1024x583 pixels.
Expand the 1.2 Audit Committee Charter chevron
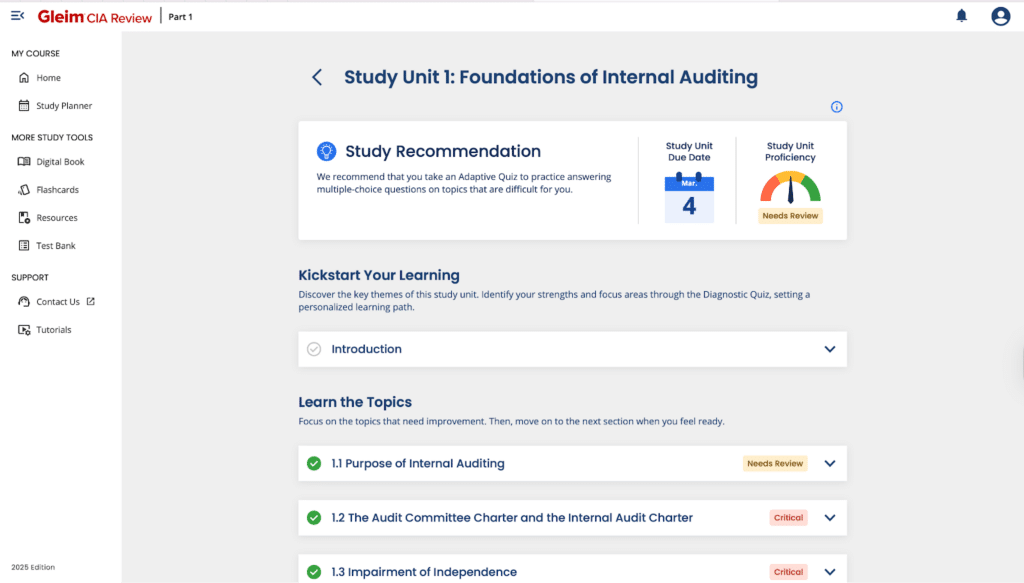(x=829, y=518)
